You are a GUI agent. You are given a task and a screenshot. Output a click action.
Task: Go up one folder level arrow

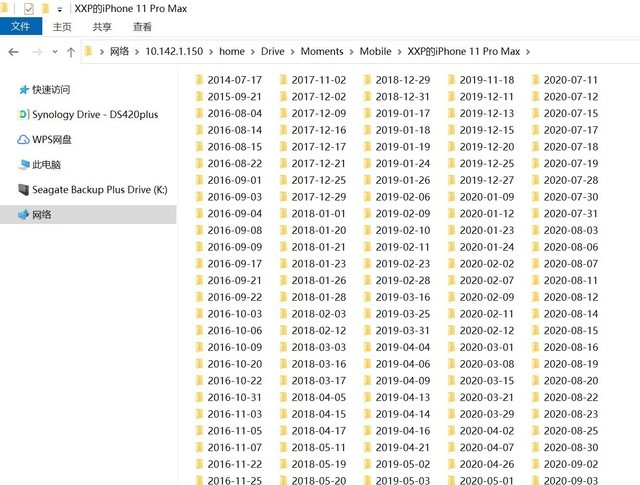[71, 52]
